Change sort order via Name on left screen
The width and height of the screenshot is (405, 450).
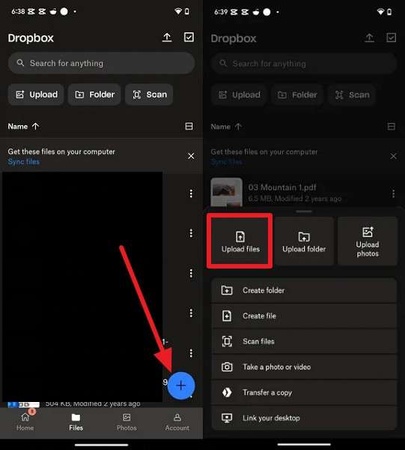(x=23, y=126)
